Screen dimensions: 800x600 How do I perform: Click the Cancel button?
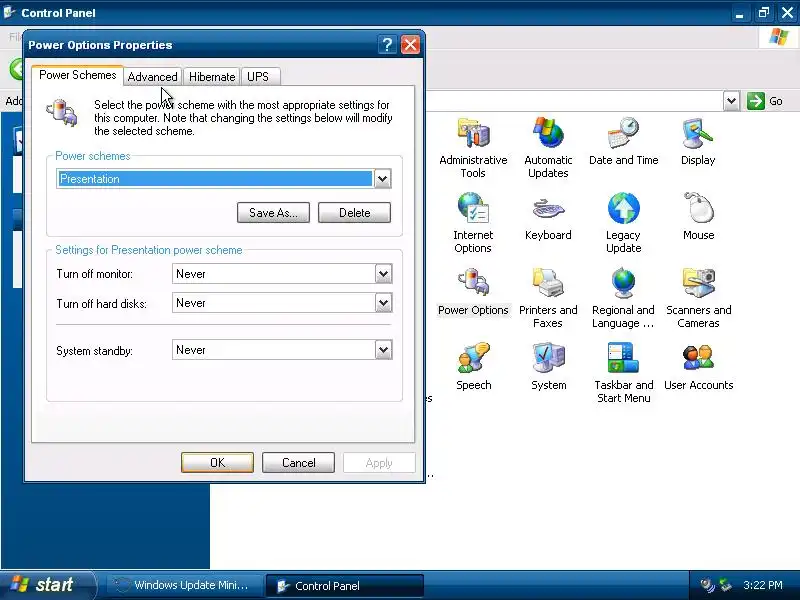pos(298,463)
